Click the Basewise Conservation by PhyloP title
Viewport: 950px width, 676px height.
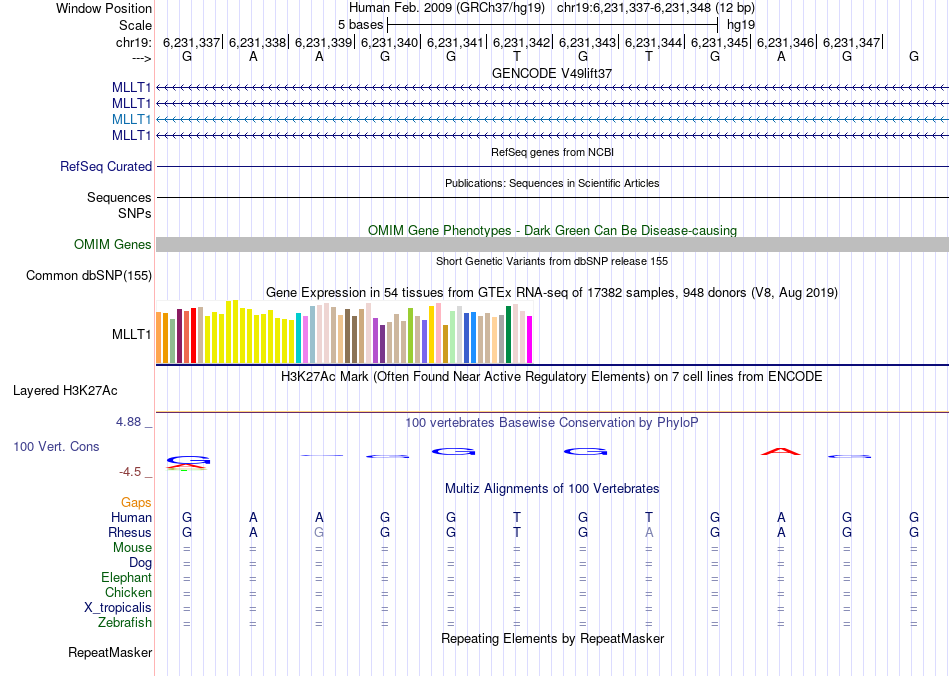[552, 423]
